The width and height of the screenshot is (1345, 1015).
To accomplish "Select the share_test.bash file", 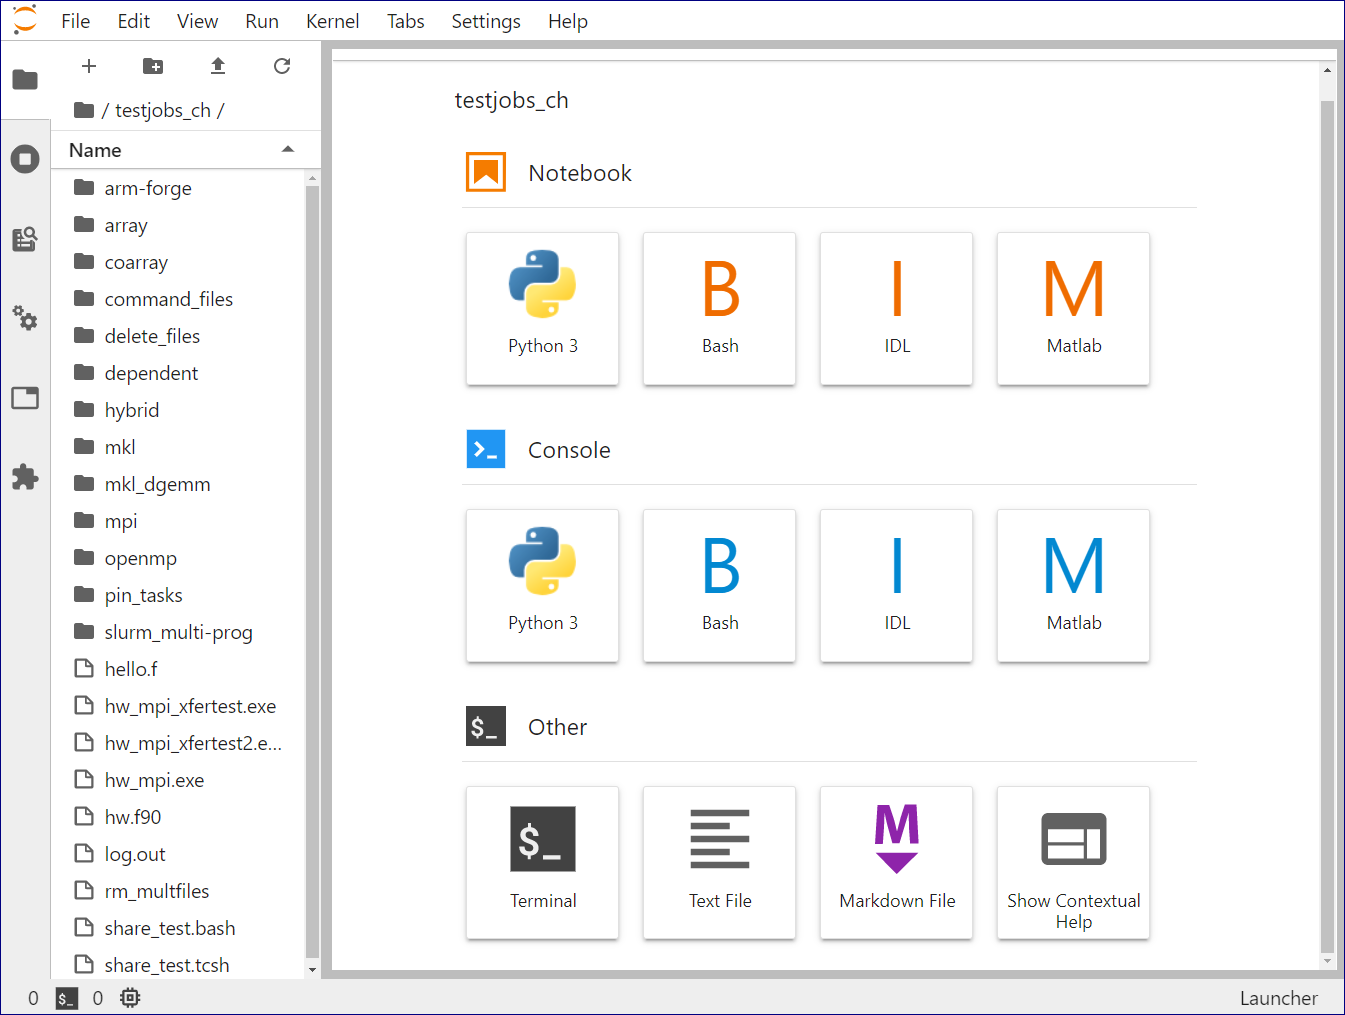I will (x=170, y=928).
